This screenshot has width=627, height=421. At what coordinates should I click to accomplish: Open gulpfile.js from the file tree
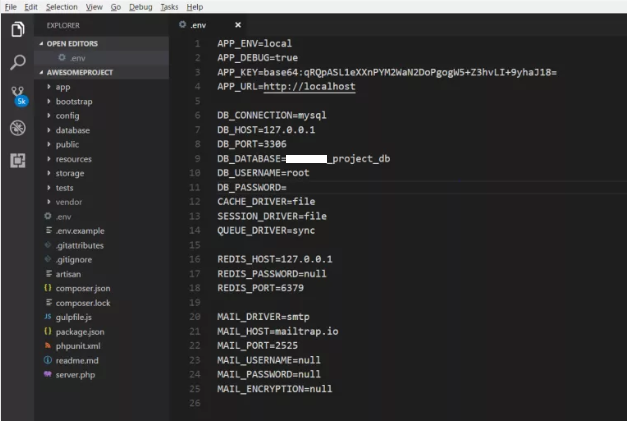tap(74, 317)
